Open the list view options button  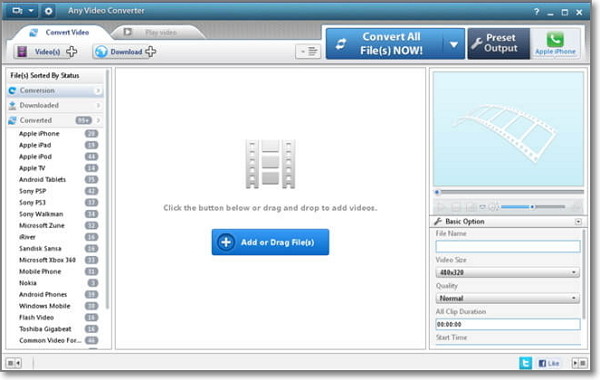coord(308,51)
